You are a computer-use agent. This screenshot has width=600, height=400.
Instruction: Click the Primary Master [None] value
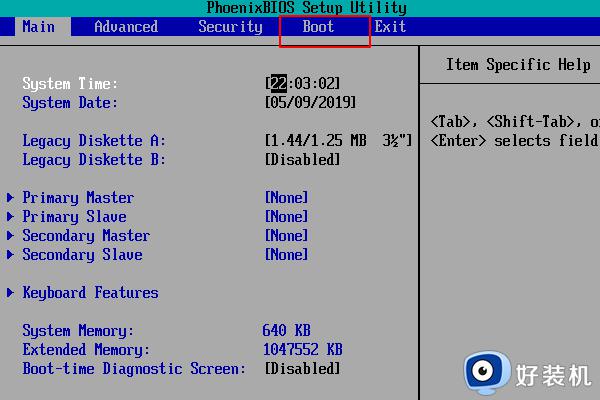(287, 198)
